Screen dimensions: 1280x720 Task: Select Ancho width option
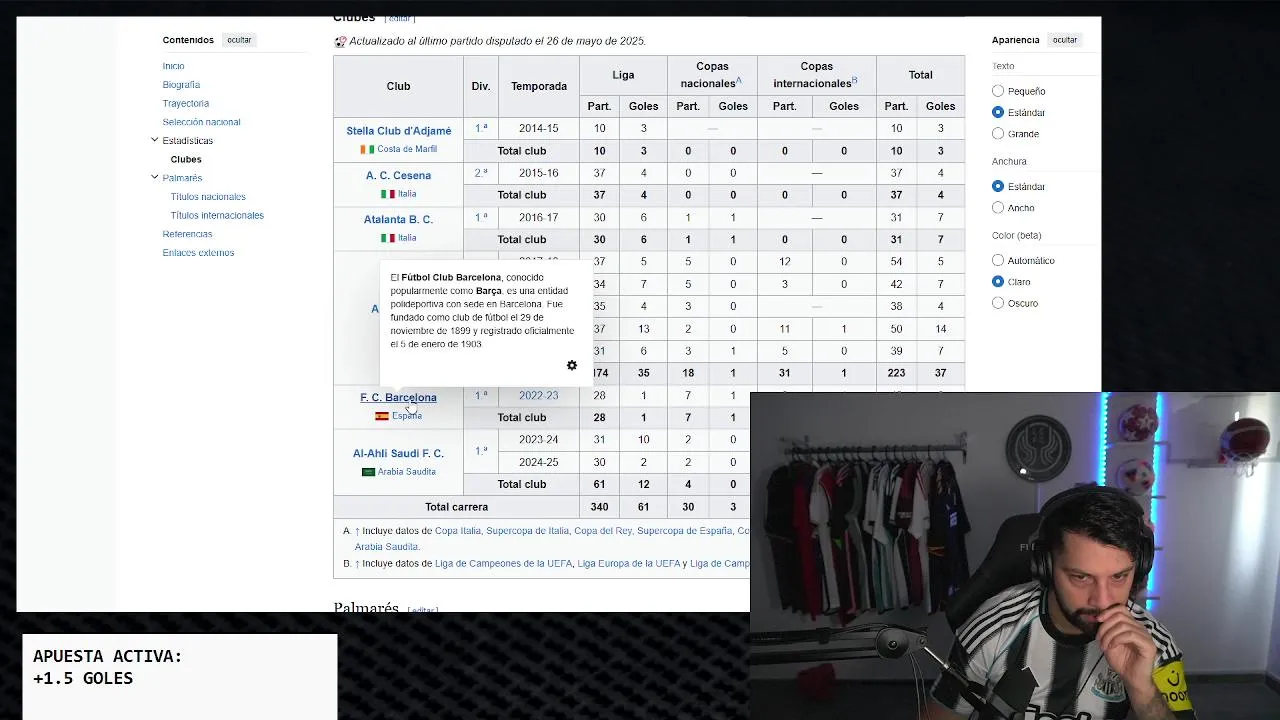pyautogui.click(x=998, y=208)
